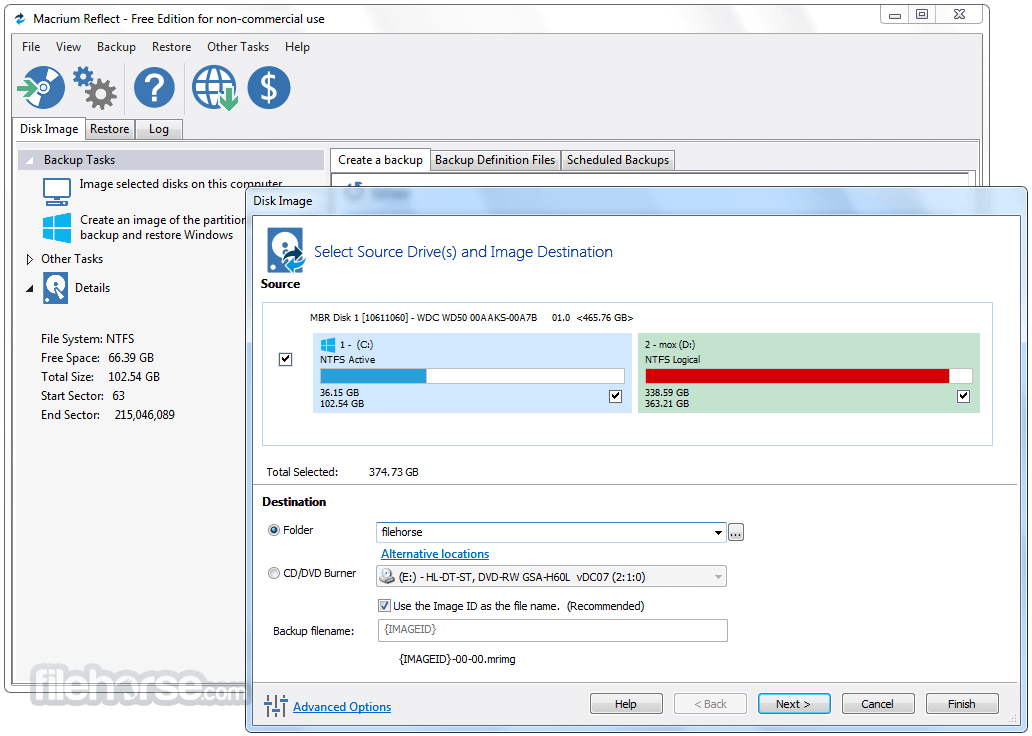
Task: Select the 1 - (C:) partition block
Action: click(x=472, y=373)
